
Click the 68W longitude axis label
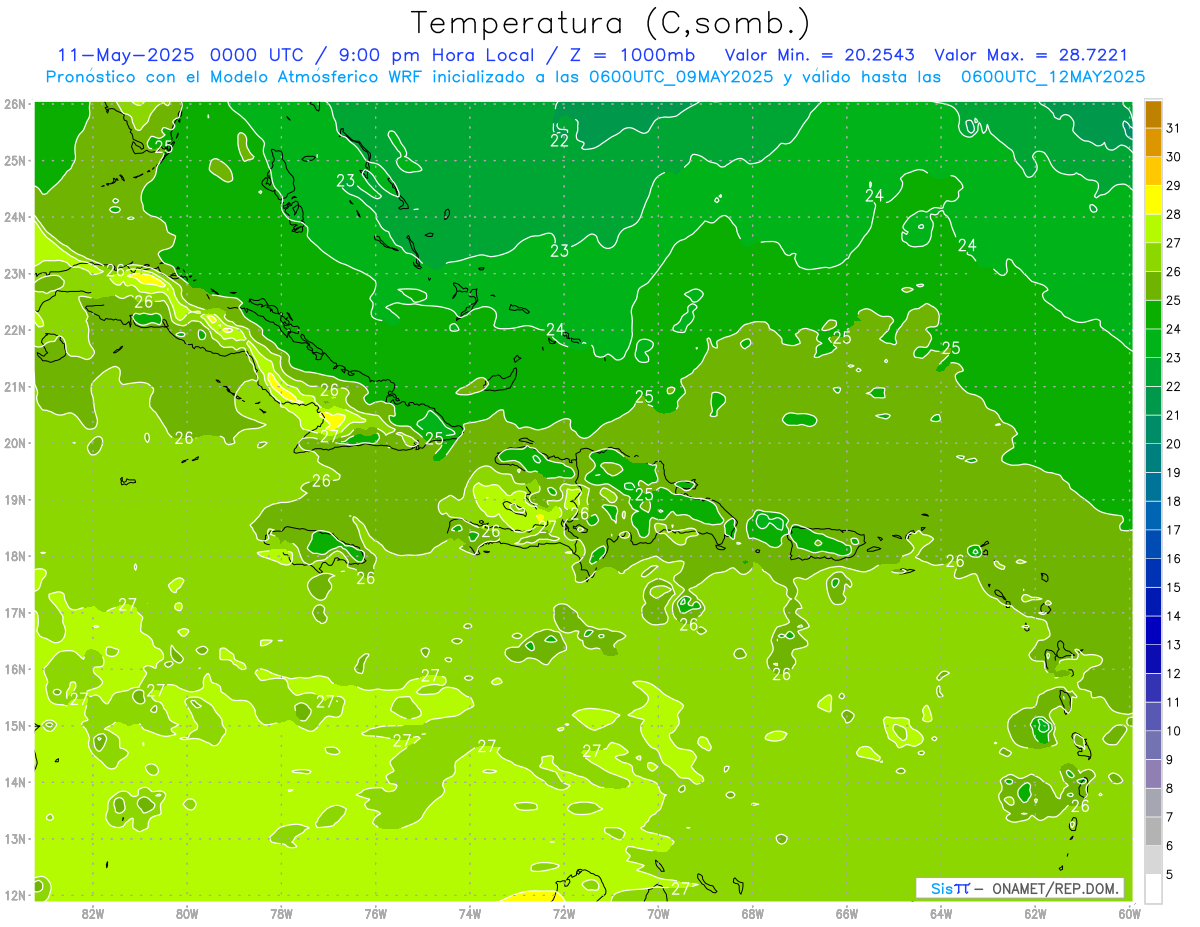pos(753,913)
